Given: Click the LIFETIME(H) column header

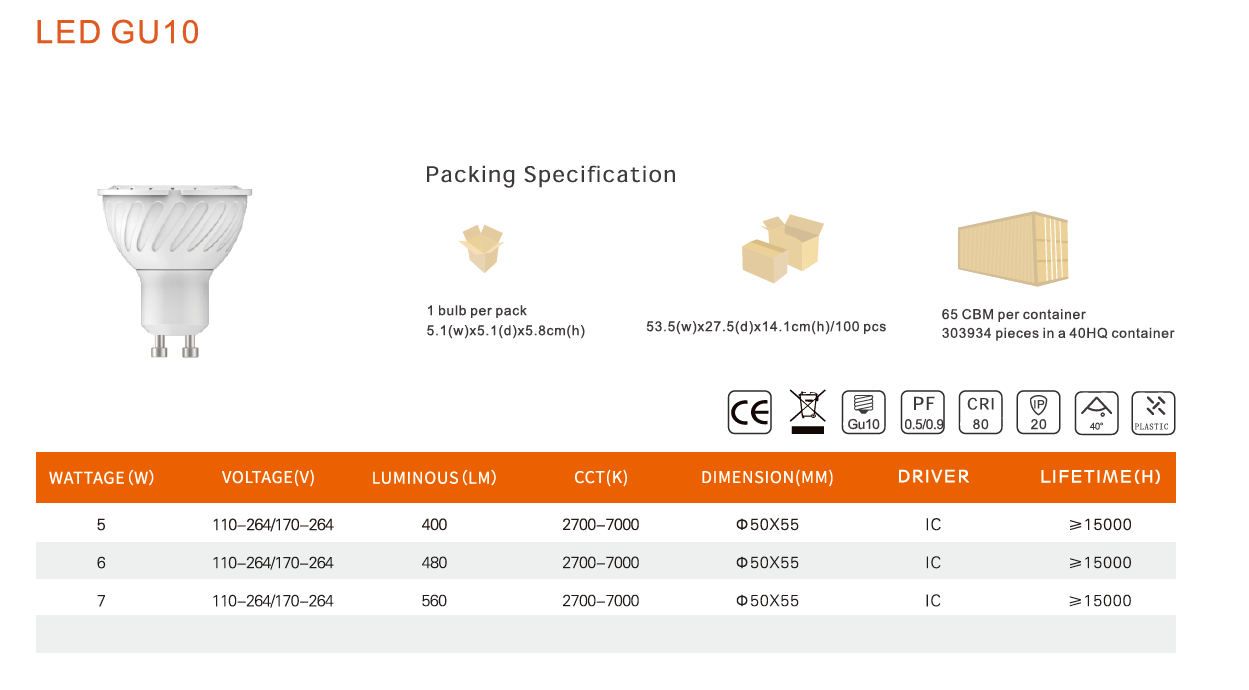Looking at the screenshot, I should pyautogui.click(x=1100, y=477).
